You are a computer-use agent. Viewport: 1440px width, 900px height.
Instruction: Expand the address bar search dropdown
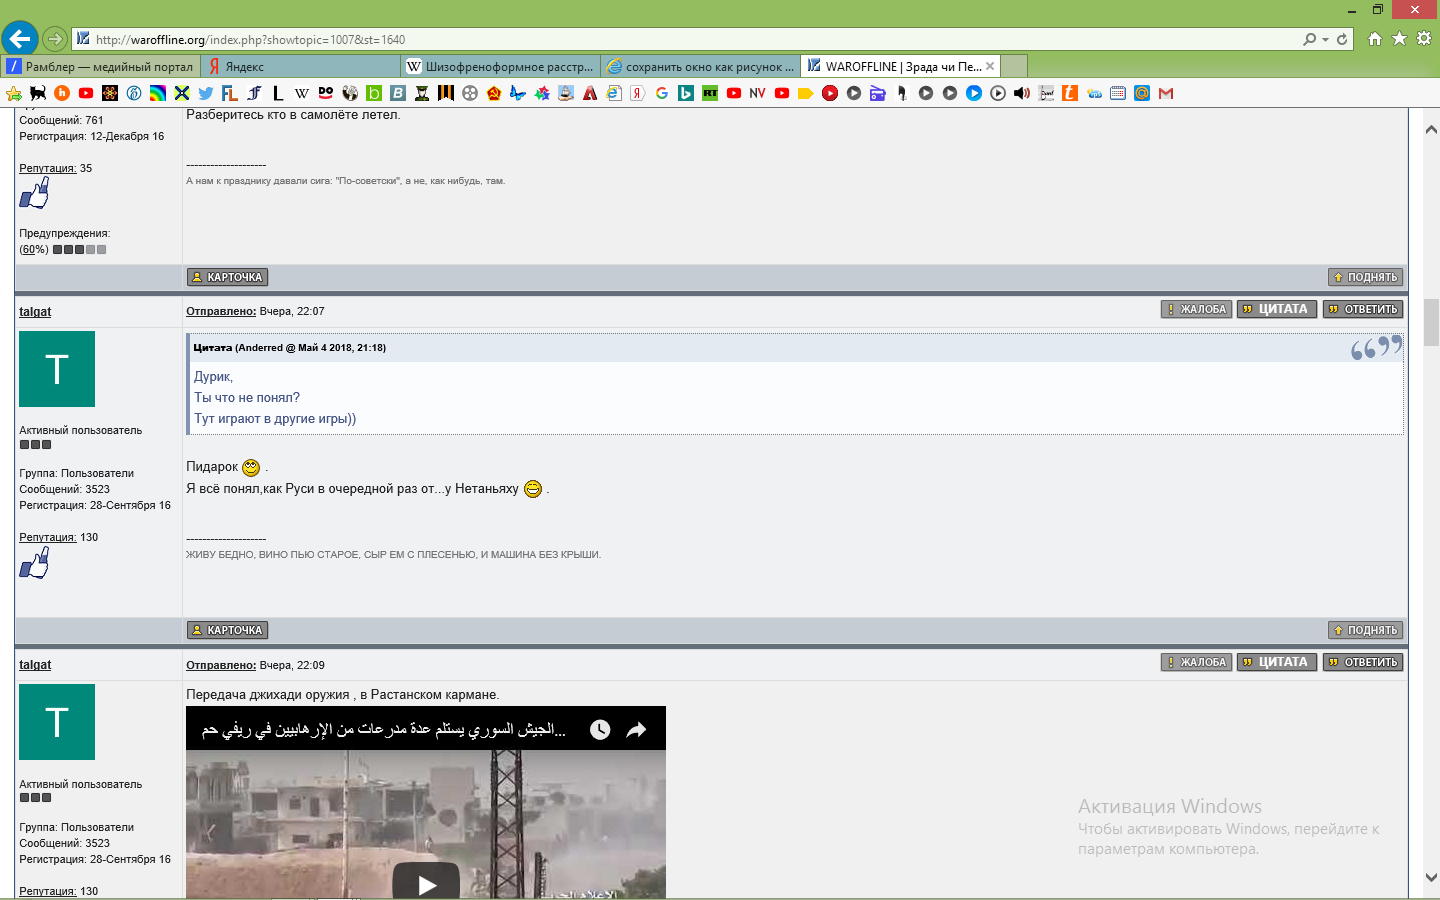click(x=1326, y=40)
